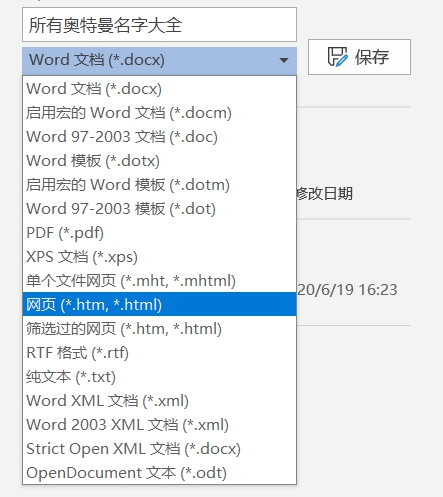Viewport: 443px width, 497px height.
Task: Open the file type dropdown arrow
Action: 284,60
